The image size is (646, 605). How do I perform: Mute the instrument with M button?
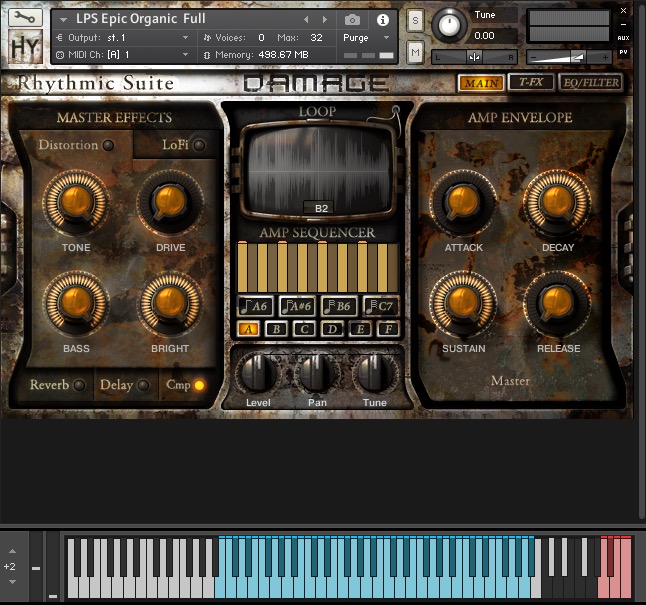point(415,52)
